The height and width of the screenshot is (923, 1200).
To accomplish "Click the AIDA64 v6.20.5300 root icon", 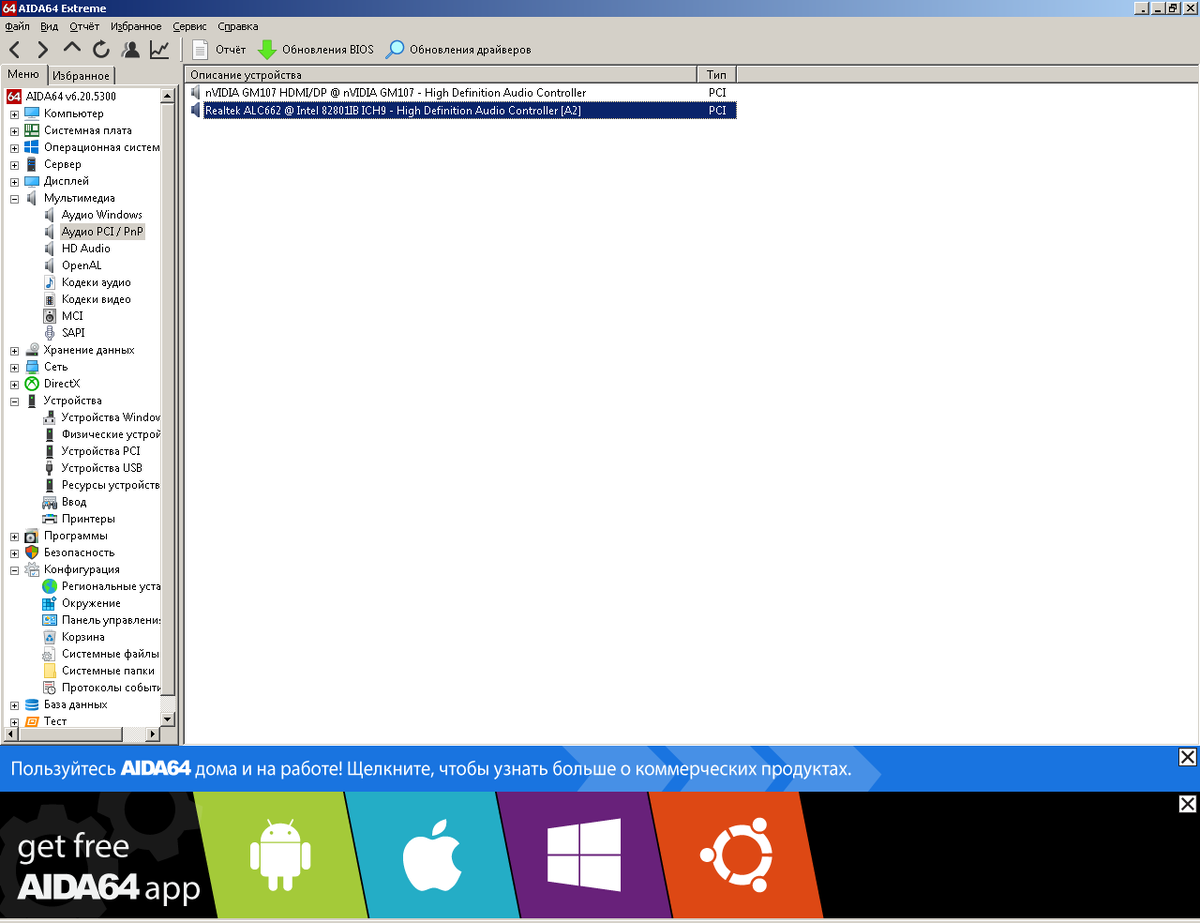I will [14, 97].
